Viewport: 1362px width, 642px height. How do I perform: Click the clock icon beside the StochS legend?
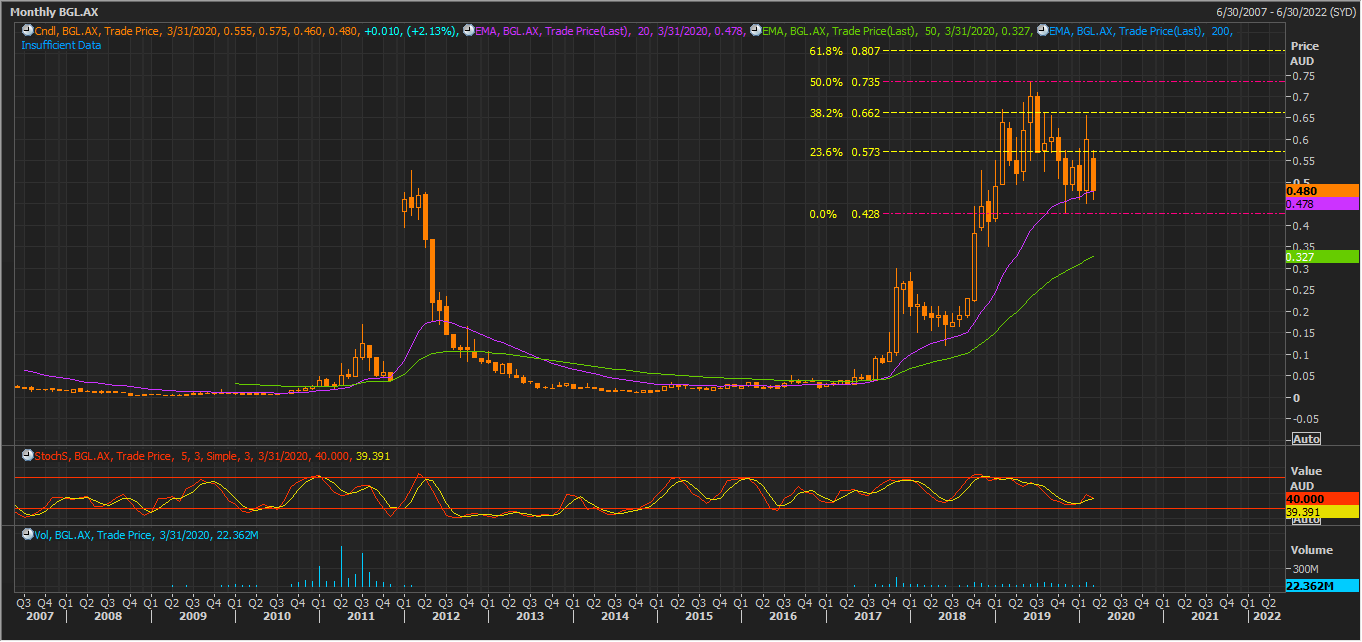pos(28,456)
